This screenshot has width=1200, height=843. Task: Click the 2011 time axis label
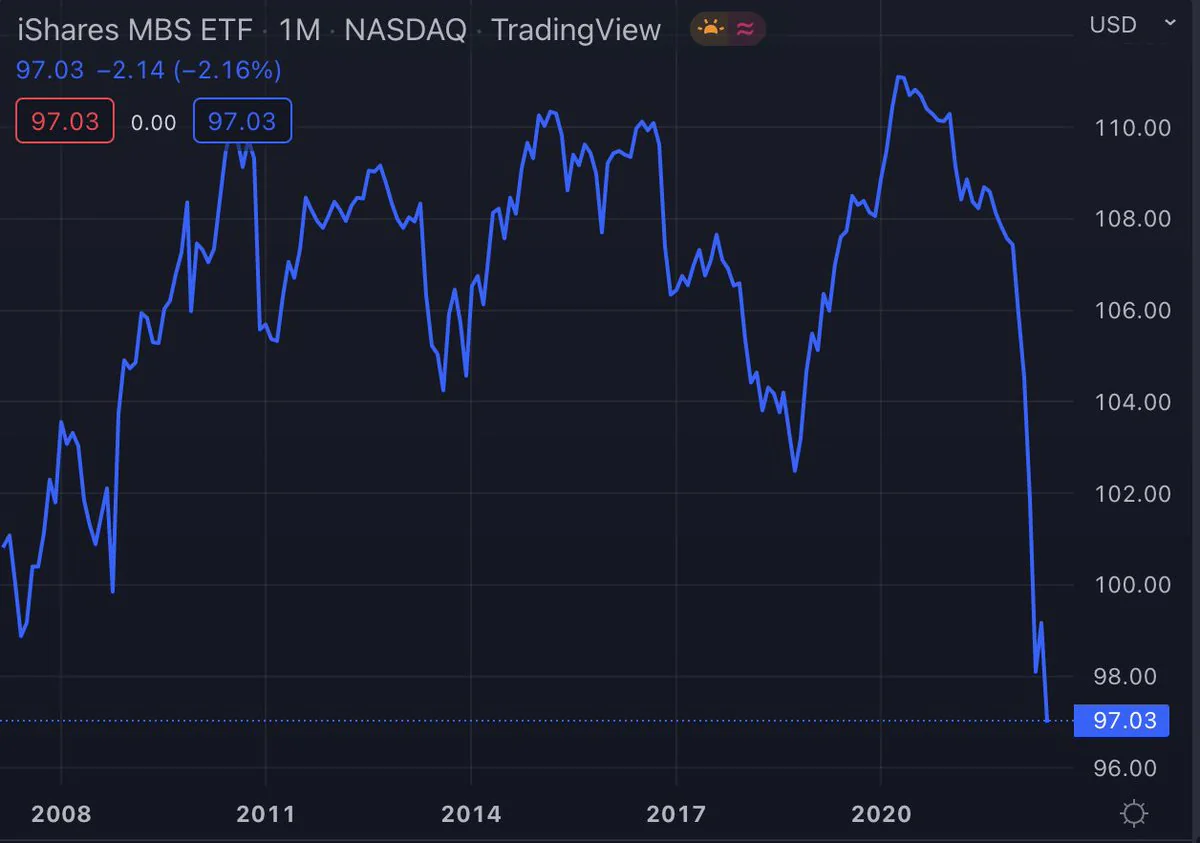coord(266,814)
